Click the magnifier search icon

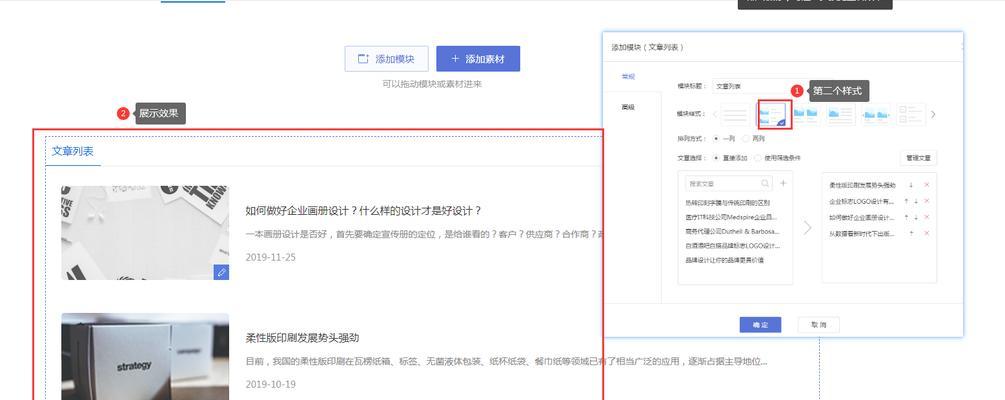[x=765, y=184]
